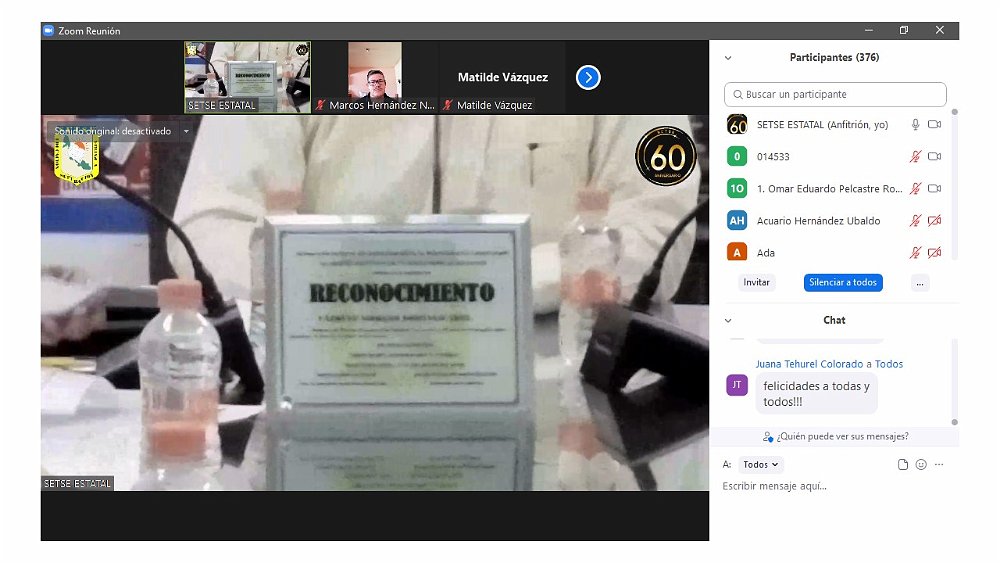Click the next arrow in the video gallery strip

(x=588, y=77)
